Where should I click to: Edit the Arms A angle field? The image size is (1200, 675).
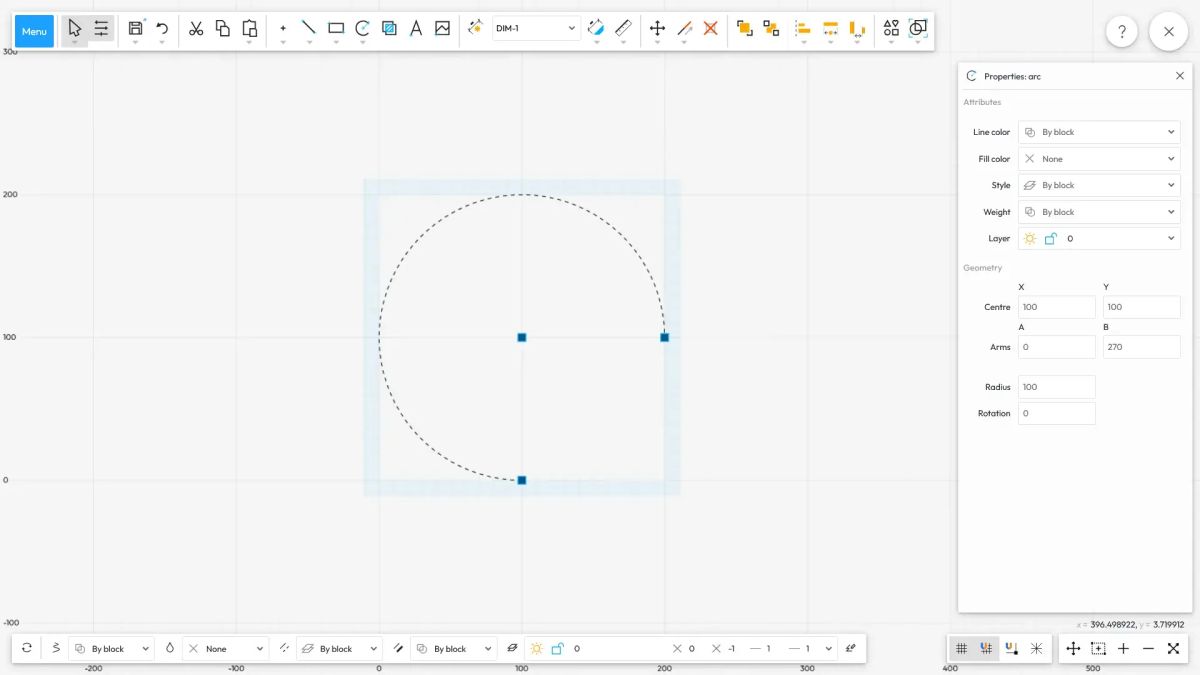1057,347
